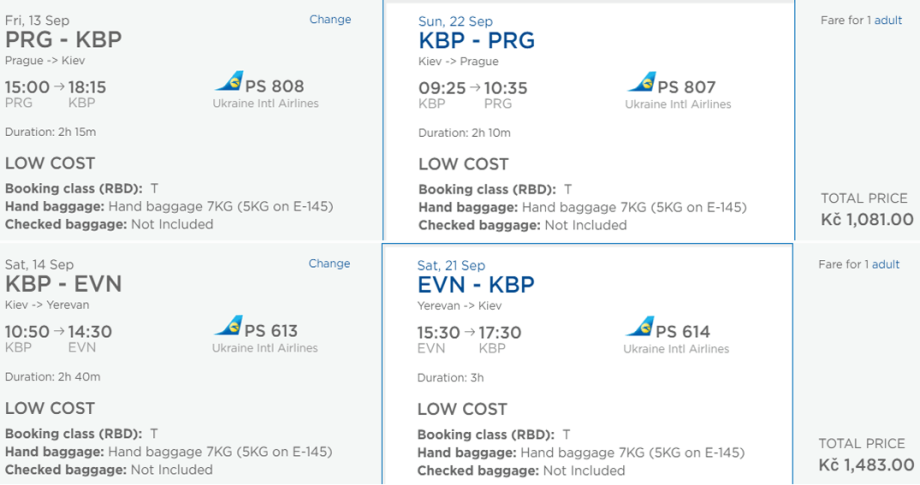Click Sat, 21 Sep date label
Image resolution: width=920 pixels, height=485 pixels.
[451, 265]
